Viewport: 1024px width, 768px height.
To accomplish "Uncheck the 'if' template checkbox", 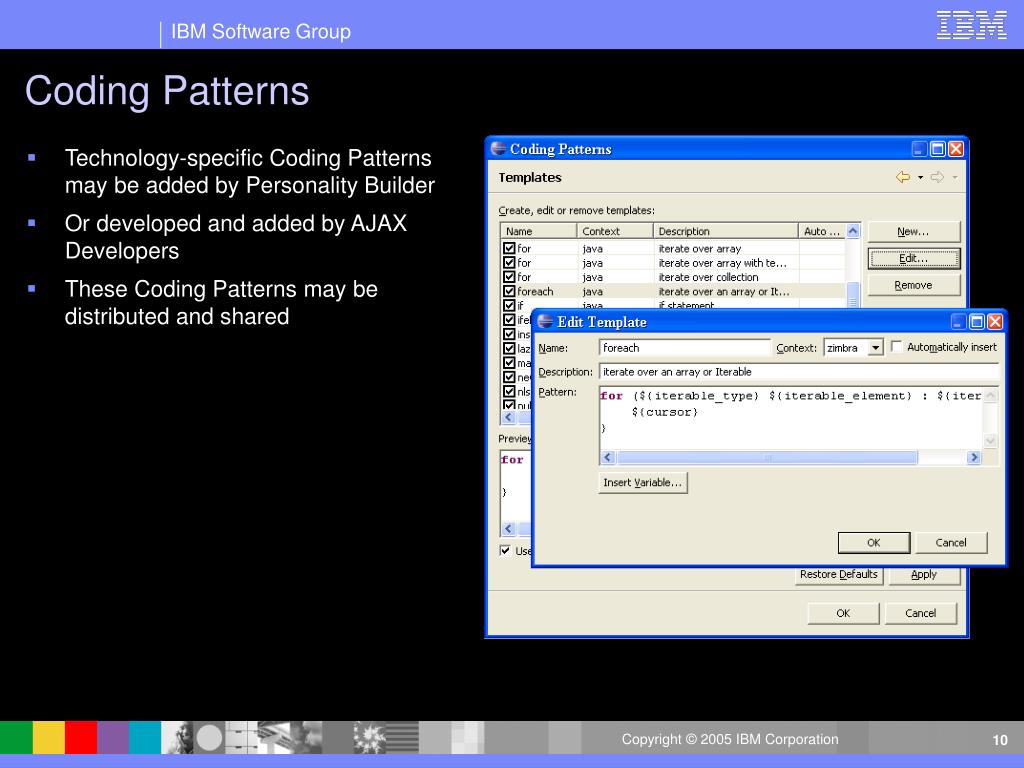I will 509,306.
